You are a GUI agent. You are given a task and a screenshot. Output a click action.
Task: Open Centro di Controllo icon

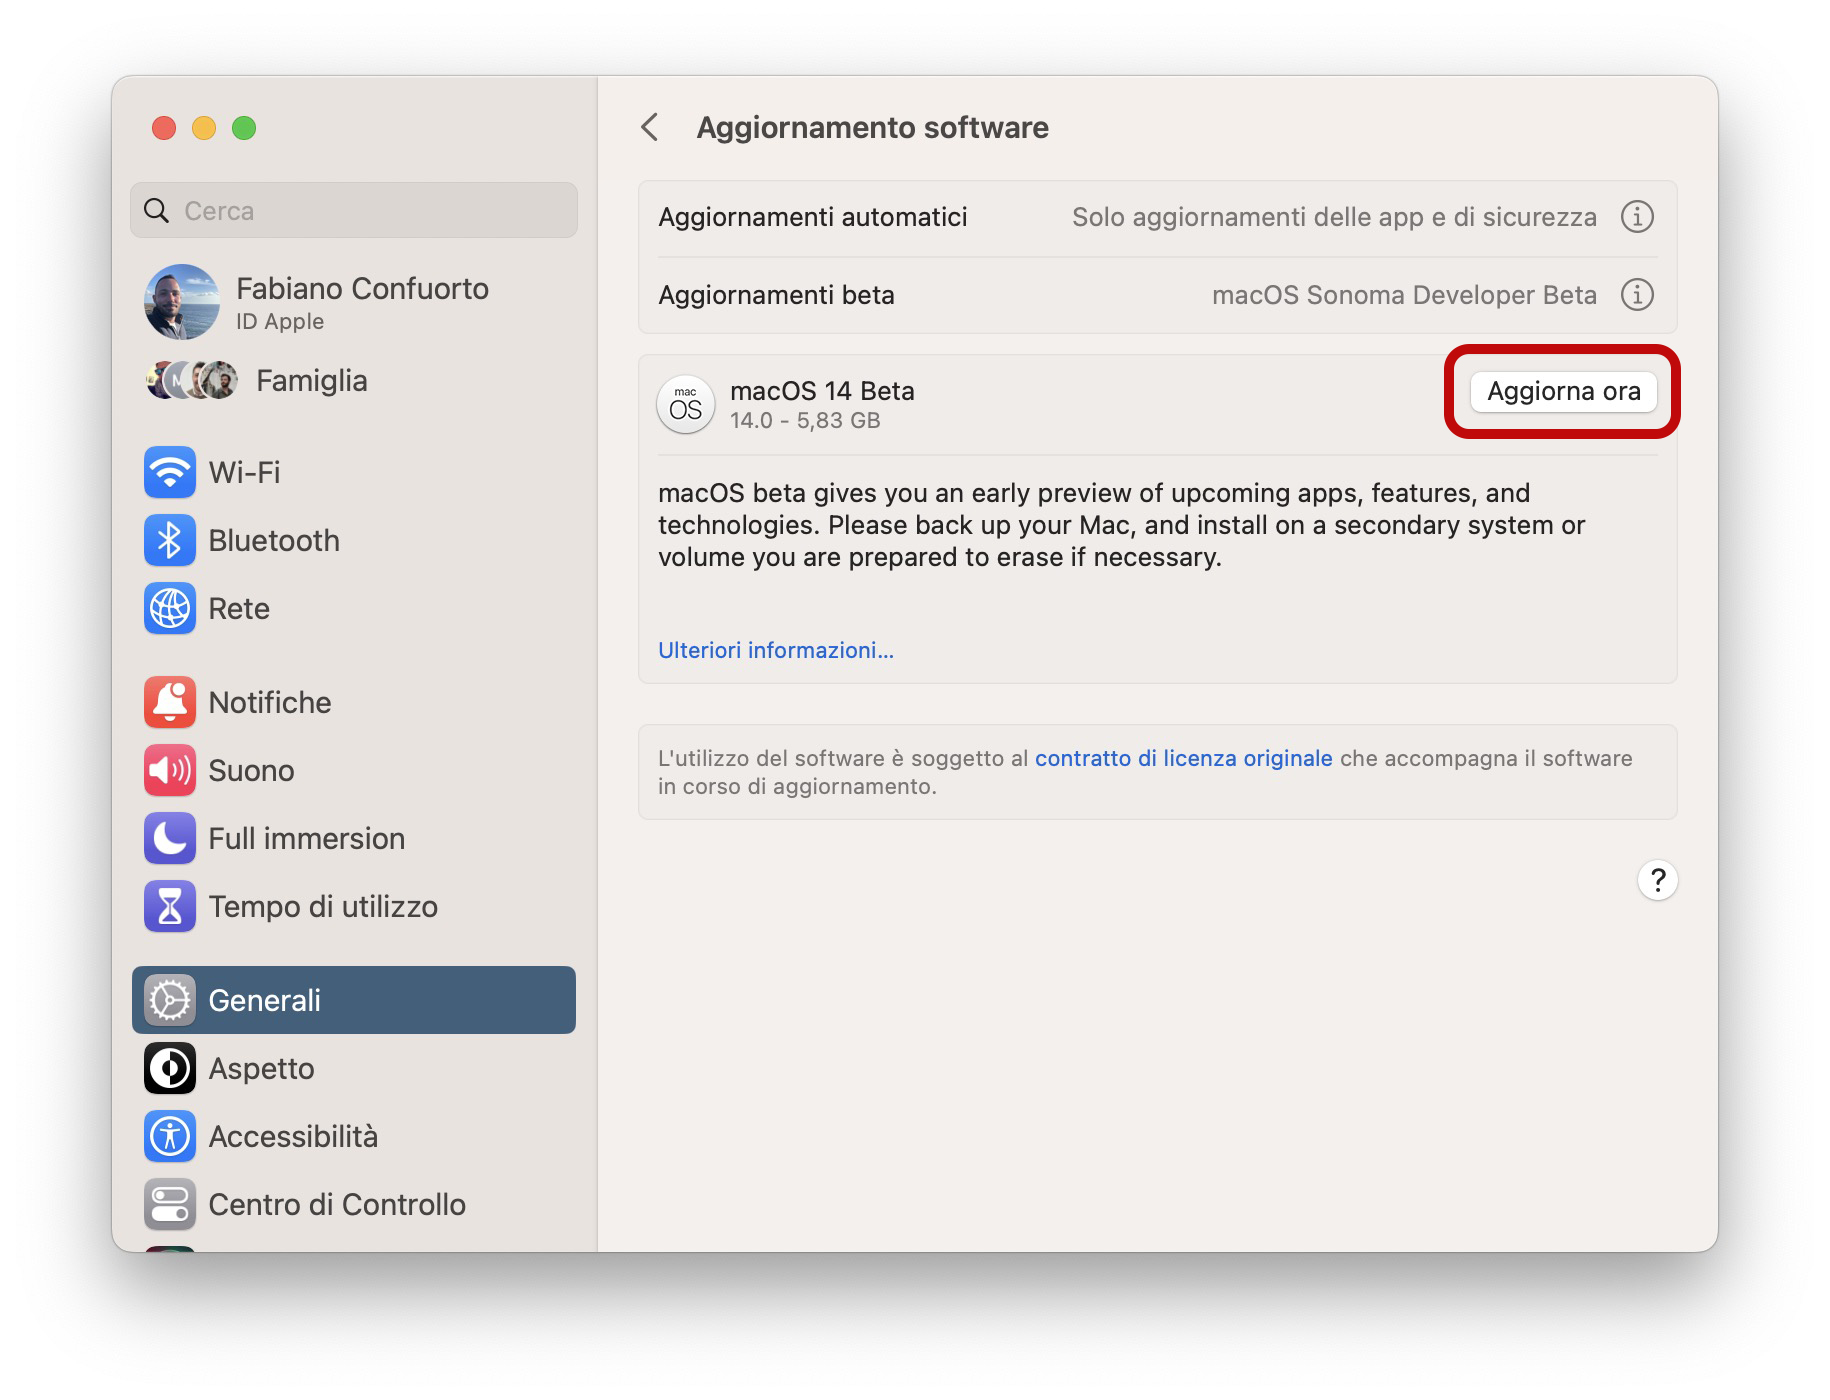click(x=170, y=1204)
